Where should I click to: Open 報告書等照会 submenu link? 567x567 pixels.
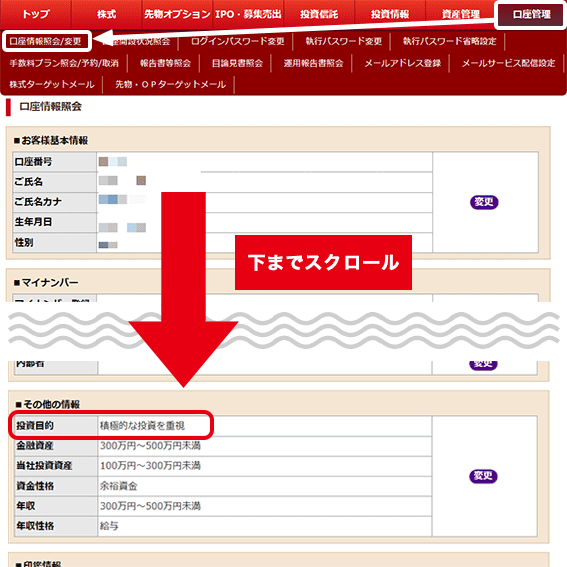click(x=165, y=63)
